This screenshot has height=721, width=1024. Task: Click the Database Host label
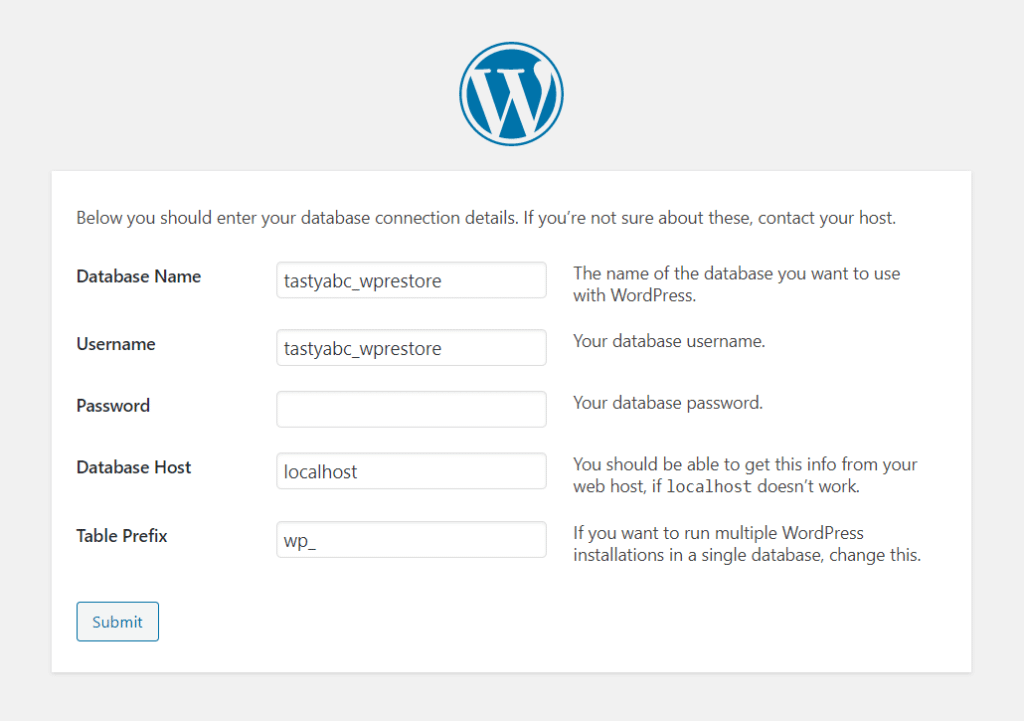click(x=133, y=467)
